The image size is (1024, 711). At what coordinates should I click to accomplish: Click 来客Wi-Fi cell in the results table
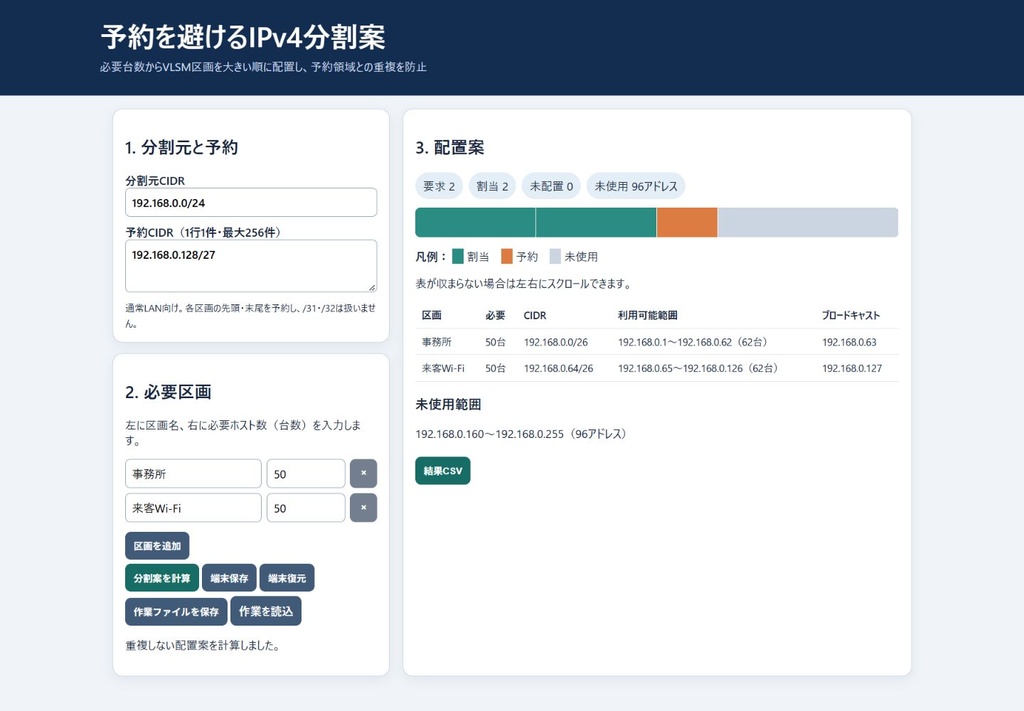click(443, 368)
